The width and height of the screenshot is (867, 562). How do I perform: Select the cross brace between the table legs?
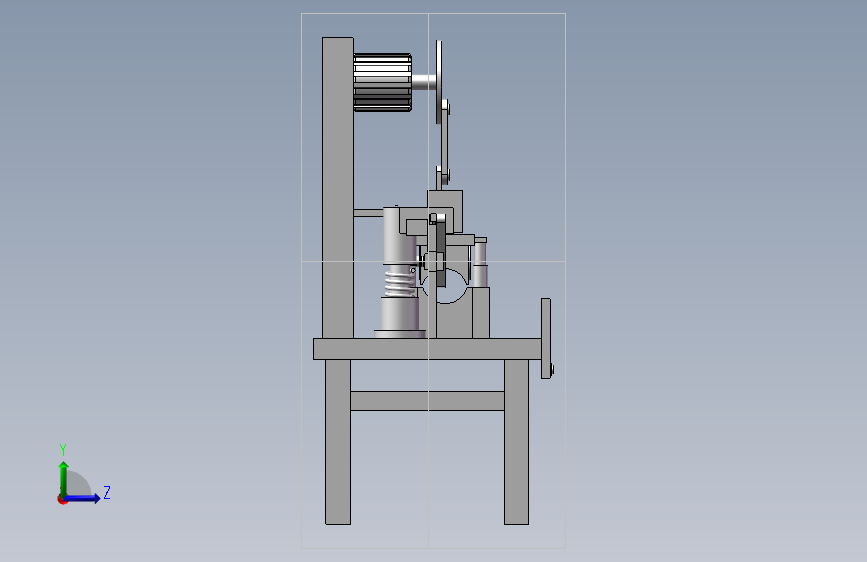click(427, 401)
